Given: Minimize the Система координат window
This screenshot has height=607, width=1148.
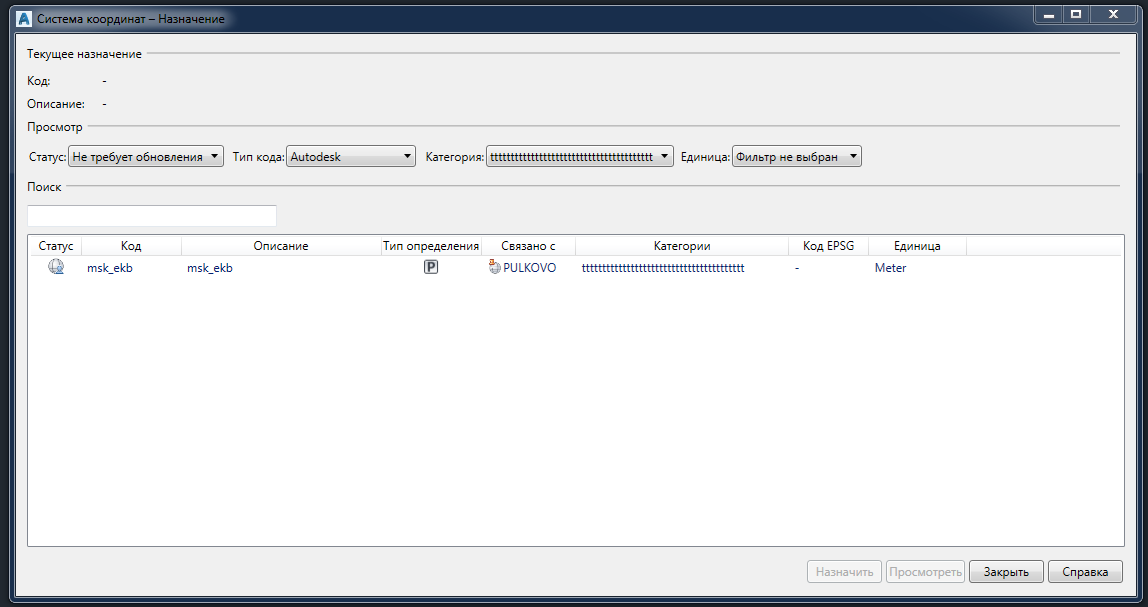Looking at the screenshot, I should [1049, 15].
